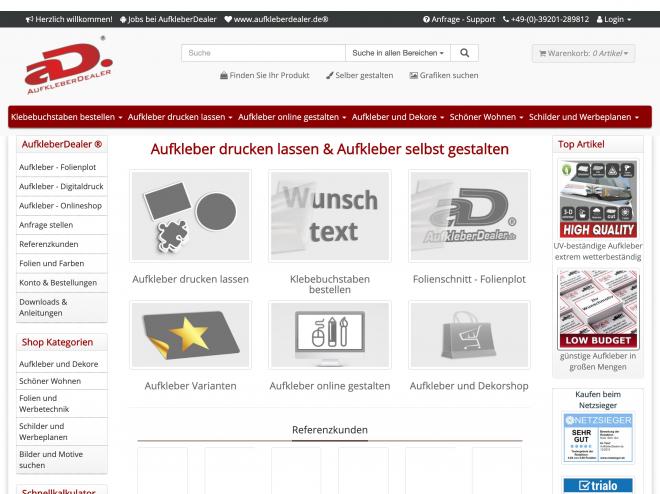Screen dimensions: 660x494
Task: Expand Schöner Wohnen nav menu
Action: (486, 117)
